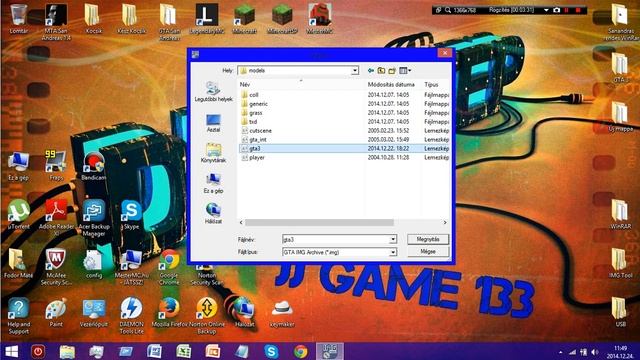Select the IMG Tool folder on desktop
The height and width of the screenshot is (360, 640).
(620, 263)
